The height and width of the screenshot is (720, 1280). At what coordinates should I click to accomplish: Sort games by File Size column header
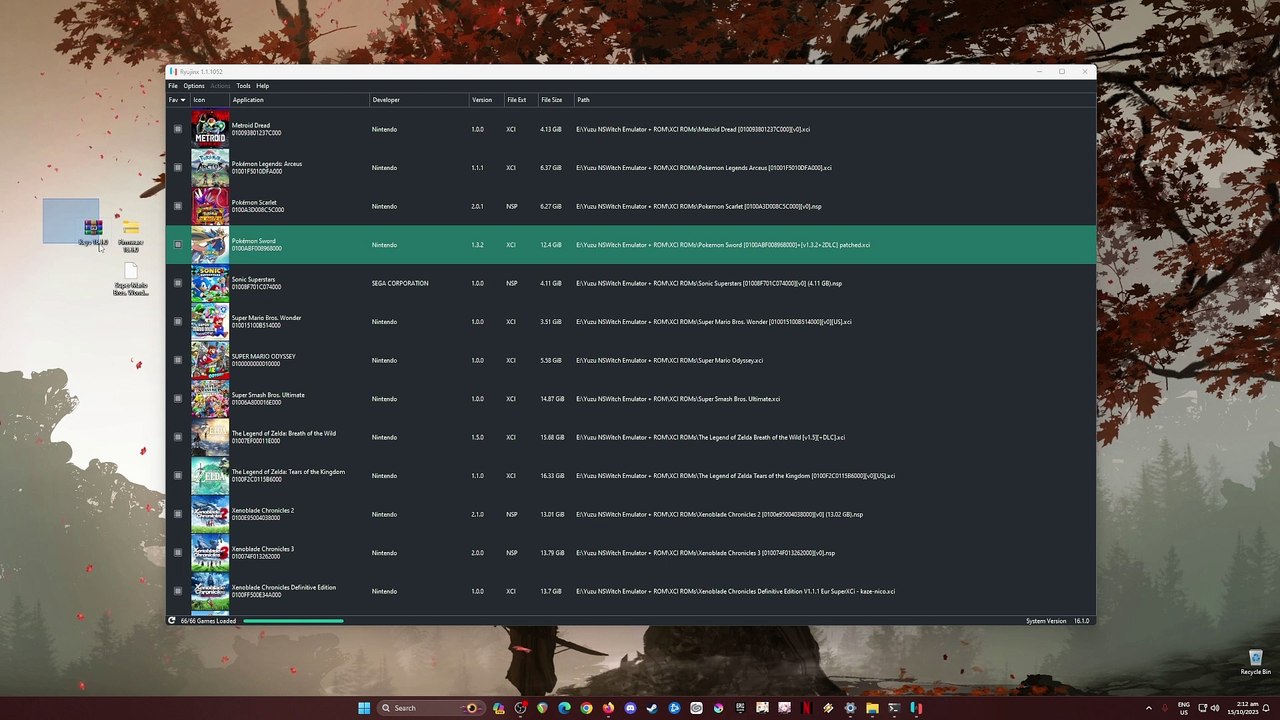pos(551,100)
